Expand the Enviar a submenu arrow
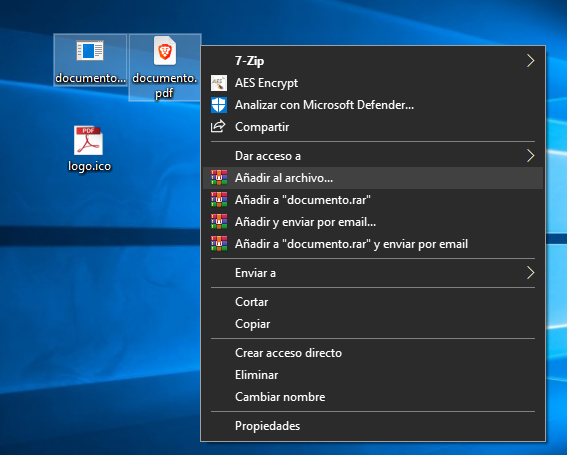This screenshot has height=455, width=567. pos(530,273)
